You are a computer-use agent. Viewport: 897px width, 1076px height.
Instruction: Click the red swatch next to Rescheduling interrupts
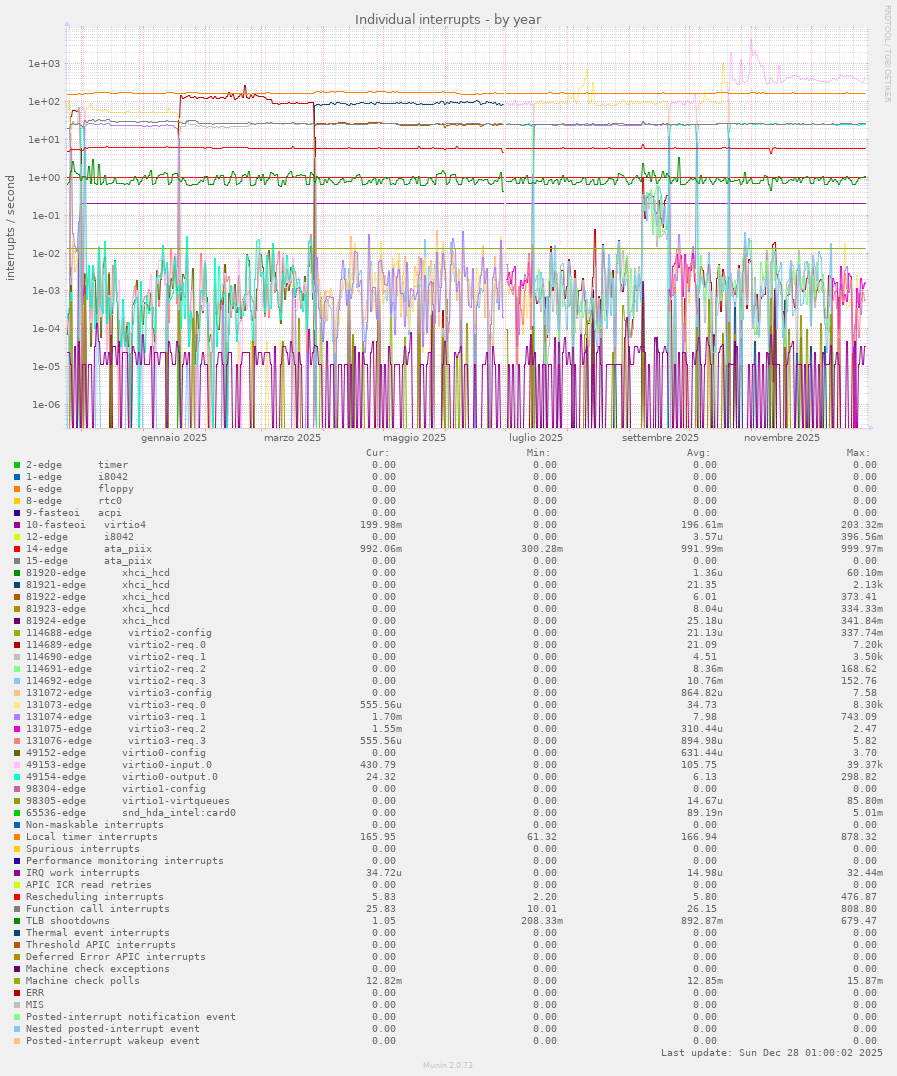(17, 897)
